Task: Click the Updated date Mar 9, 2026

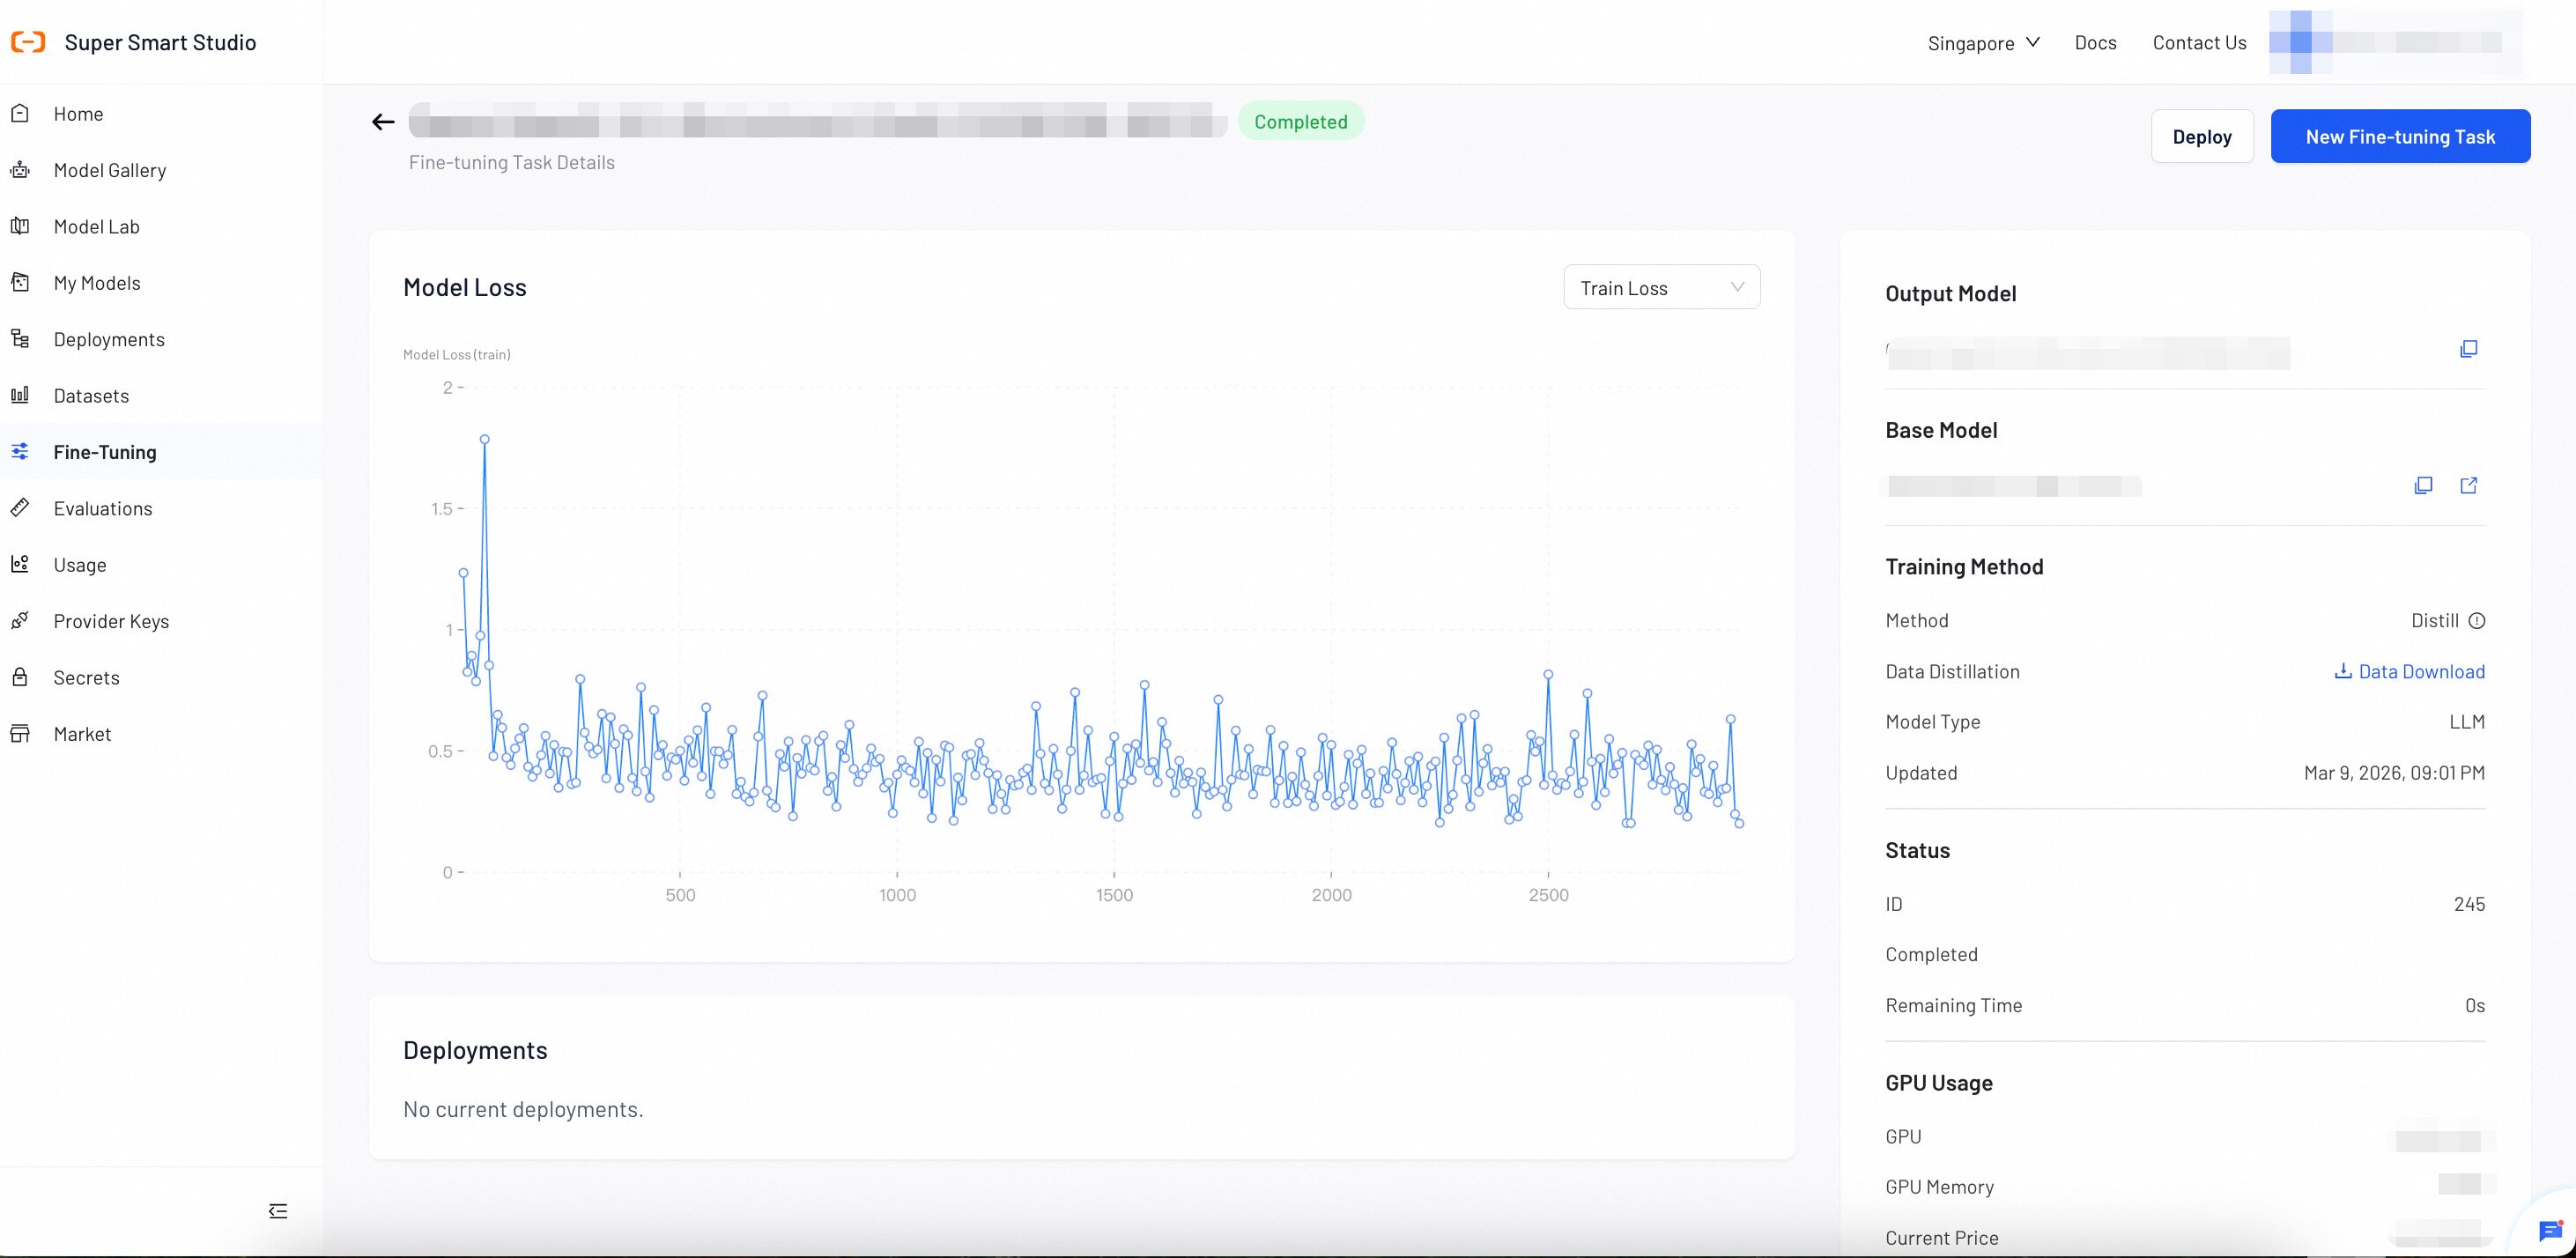Action: (x=2394, y=773)
